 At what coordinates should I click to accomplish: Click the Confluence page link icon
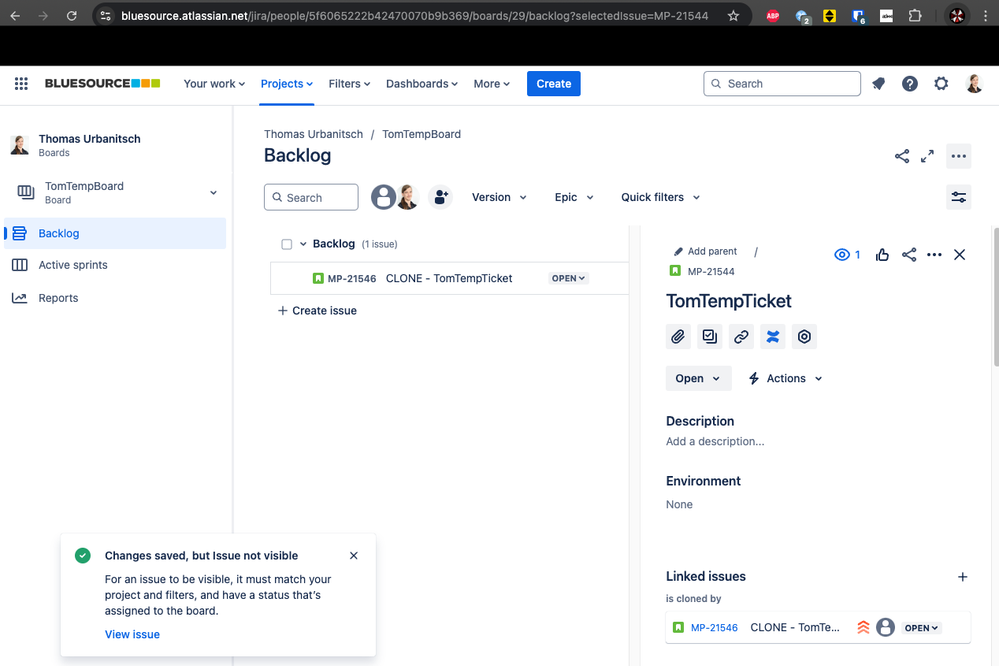click(x=773, y=337)
